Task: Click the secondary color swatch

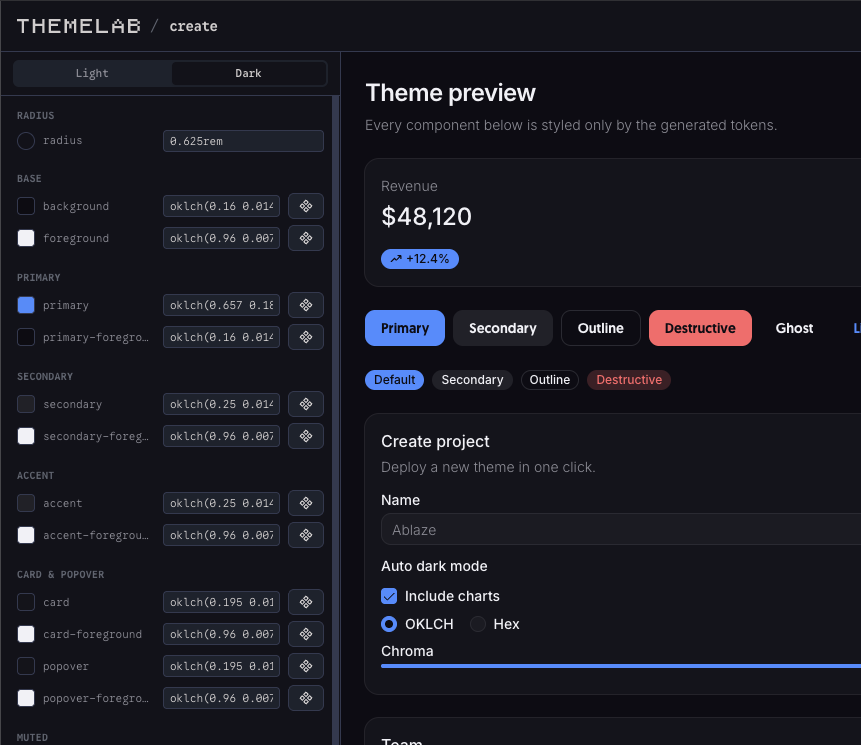Action: pos(26,404)
